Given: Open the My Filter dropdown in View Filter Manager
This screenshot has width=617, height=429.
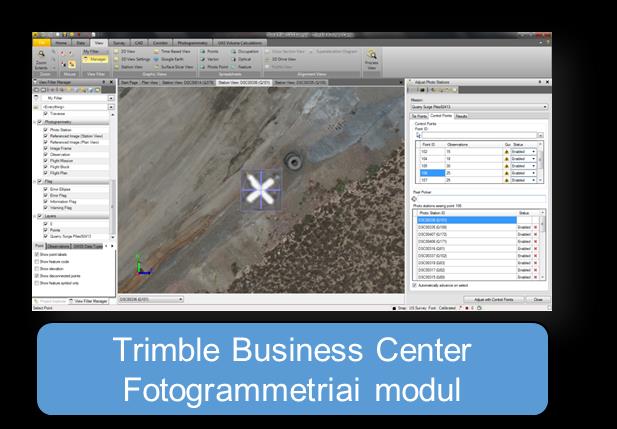Looking at the screenshot, I should click(111, 98).
